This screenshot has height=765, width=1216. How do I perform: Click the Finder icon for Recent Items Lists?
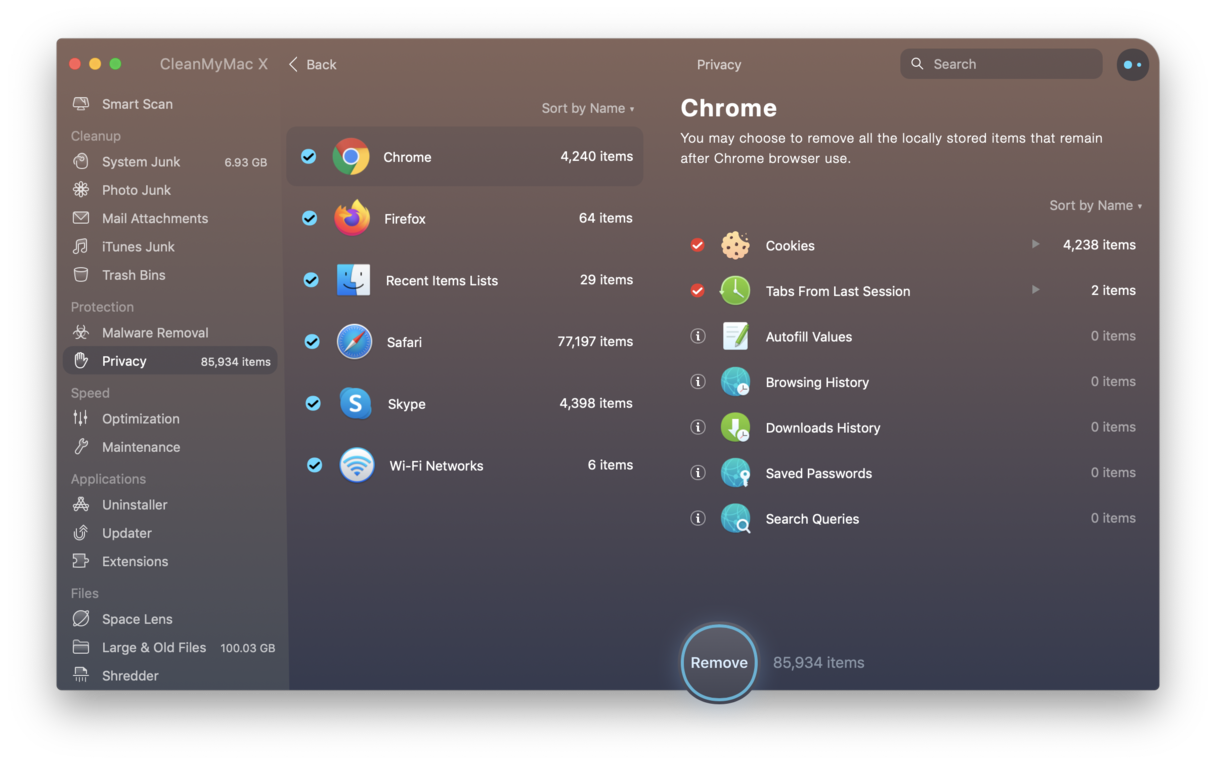pos(353,280)
